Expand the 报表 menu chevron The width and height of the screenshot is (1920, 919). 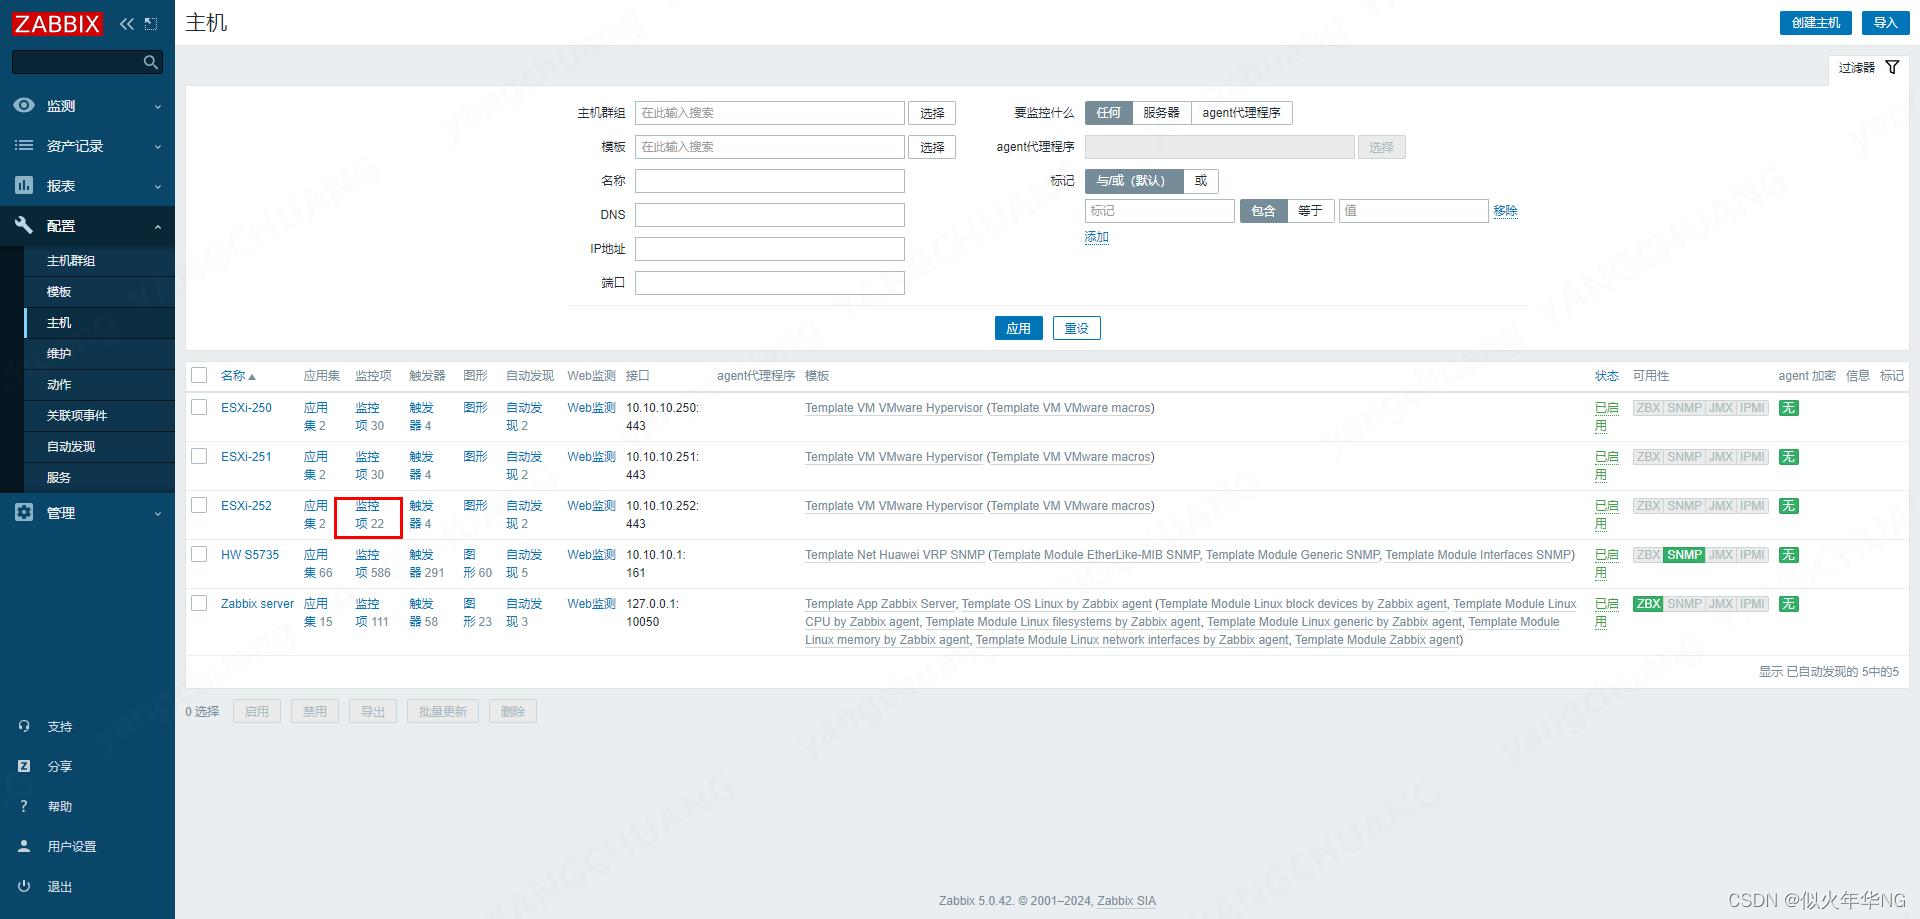pyautogui.click(x=157, y=187)
